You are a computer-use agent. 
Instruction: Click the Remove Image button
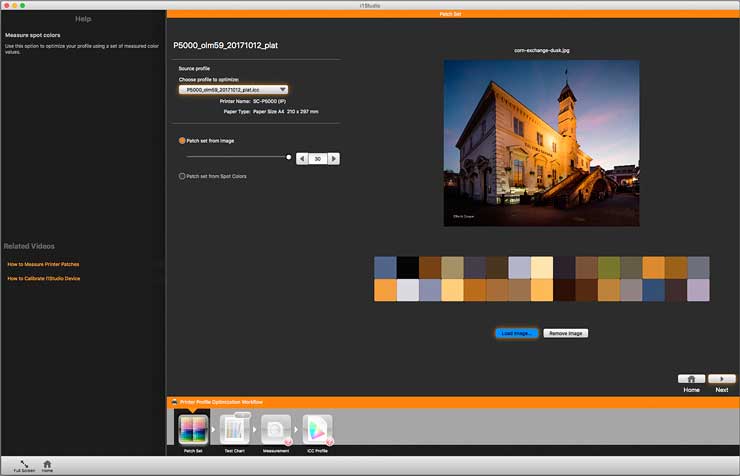[x=565, y=333]
